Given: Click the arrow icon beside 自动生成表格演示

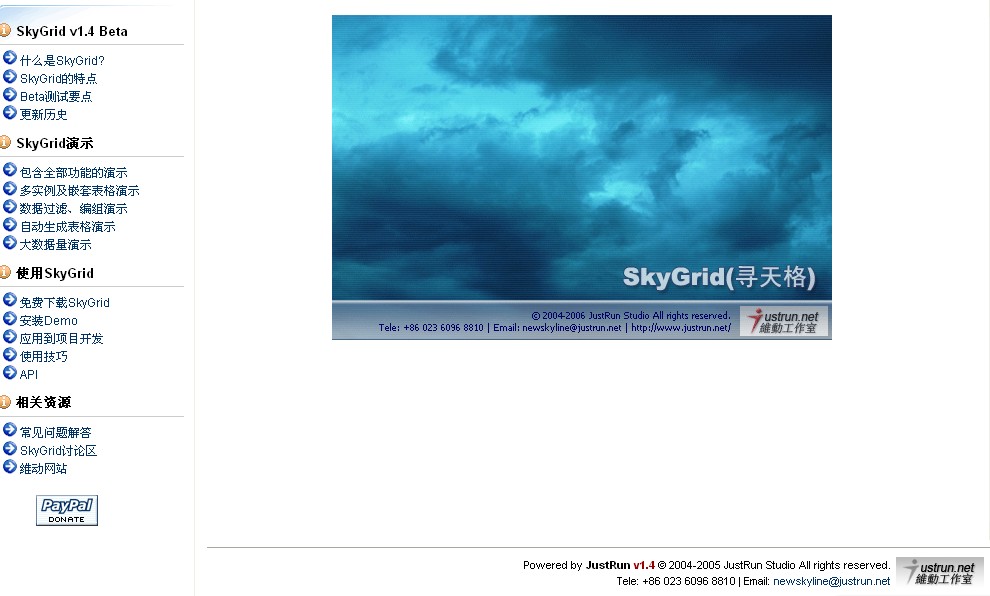Looking at the screenshot, I should (9, 225).
